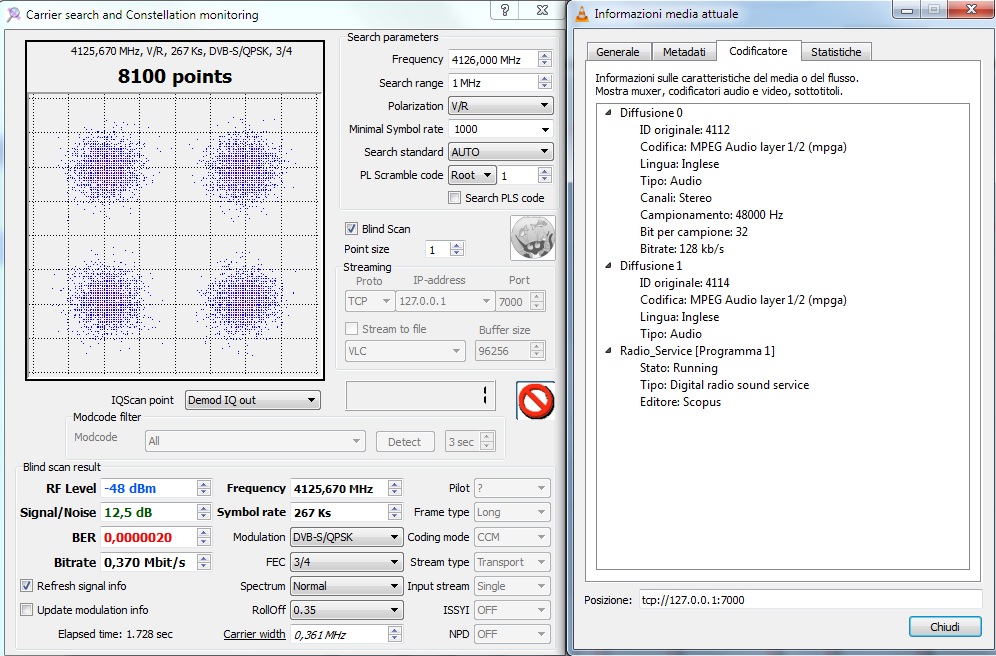This screenshot has height=656, width=996.
Task: Enable Update modulation info checkbox
Action: click(26, 610)
